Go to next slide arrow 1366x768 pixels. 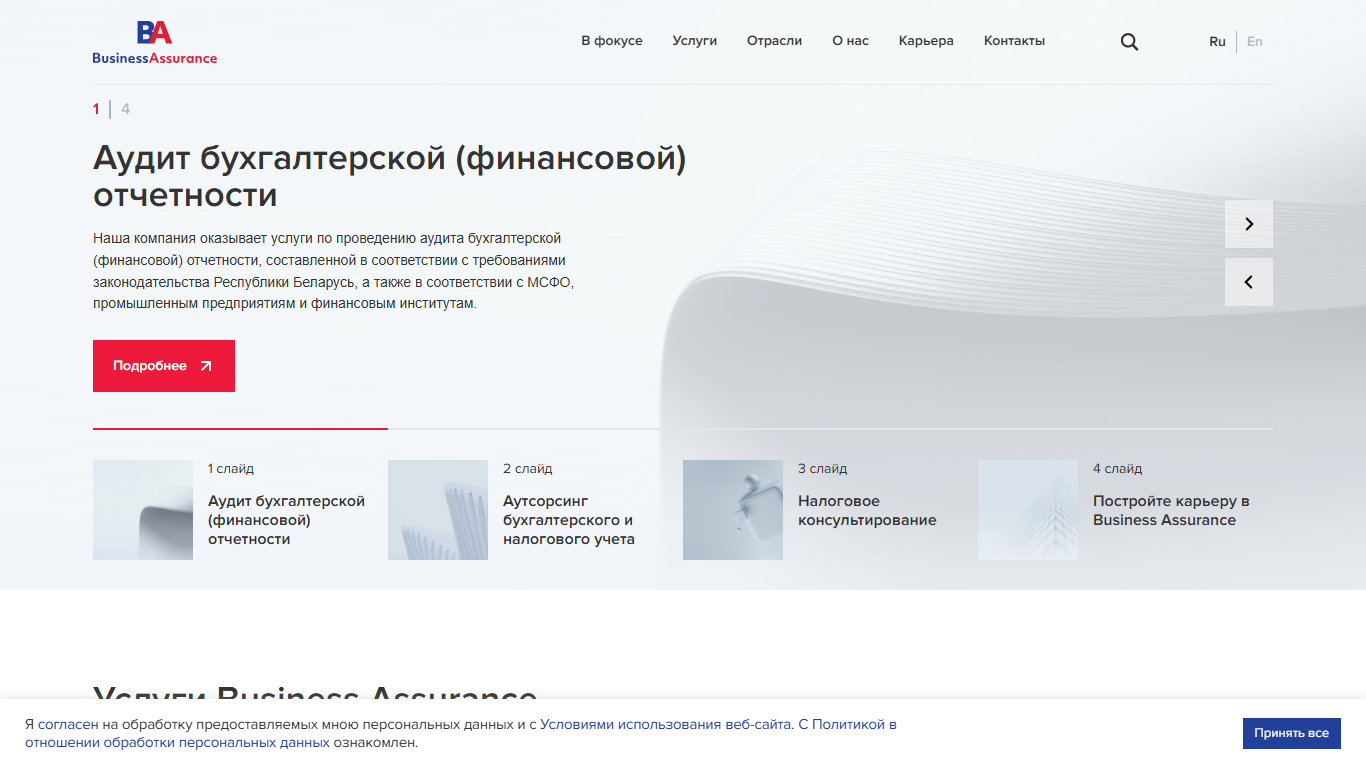point(1249,224)
